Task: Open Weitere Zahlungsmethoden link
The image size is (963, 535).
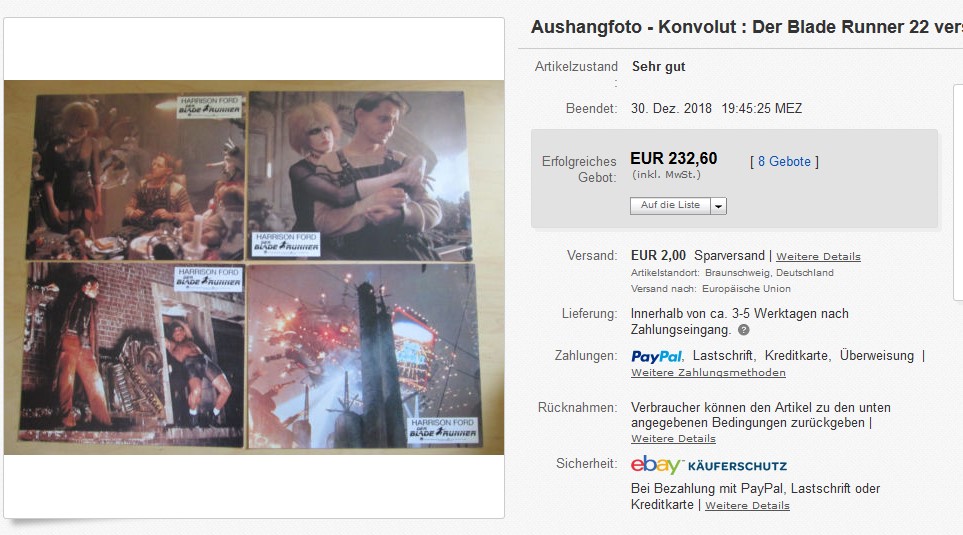Action: coord(708,373)
